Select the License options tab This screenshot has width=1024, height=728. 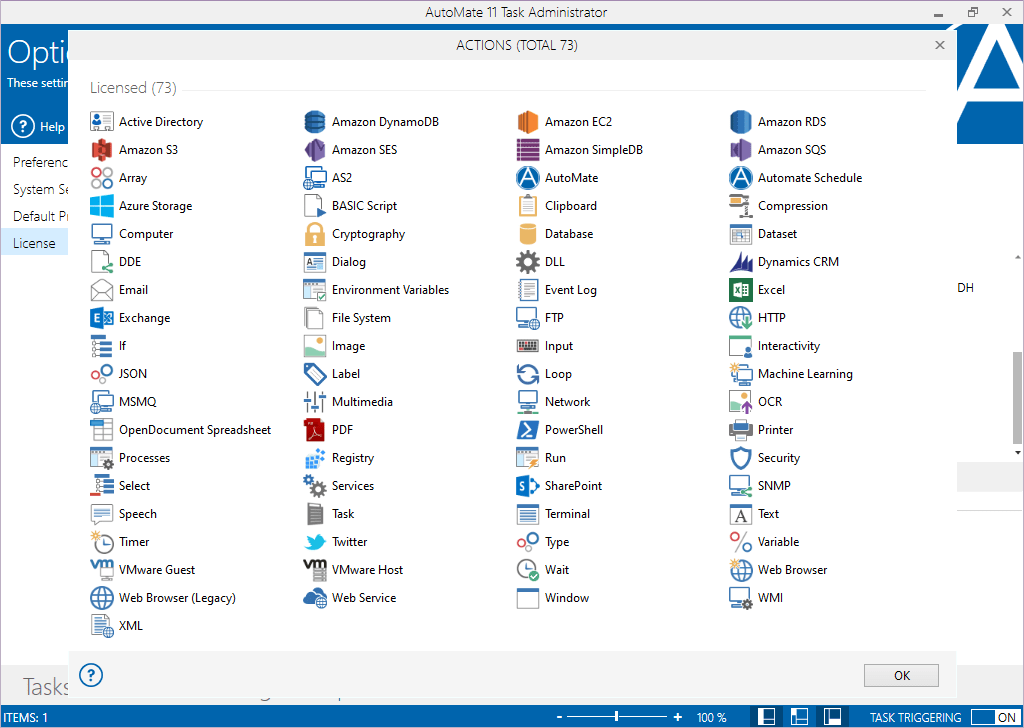34,243
